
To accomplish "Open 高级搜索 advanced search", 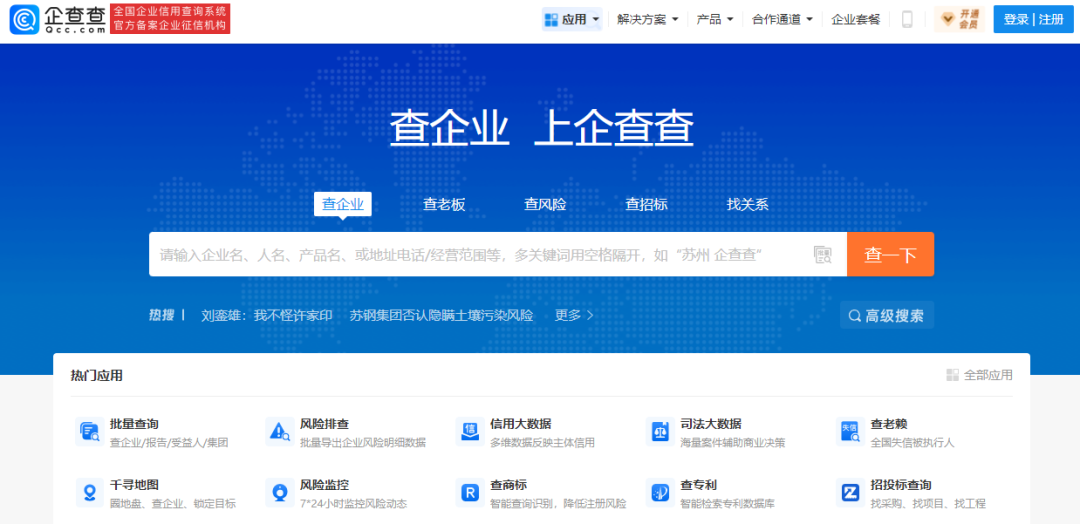I will coord(887,315).
